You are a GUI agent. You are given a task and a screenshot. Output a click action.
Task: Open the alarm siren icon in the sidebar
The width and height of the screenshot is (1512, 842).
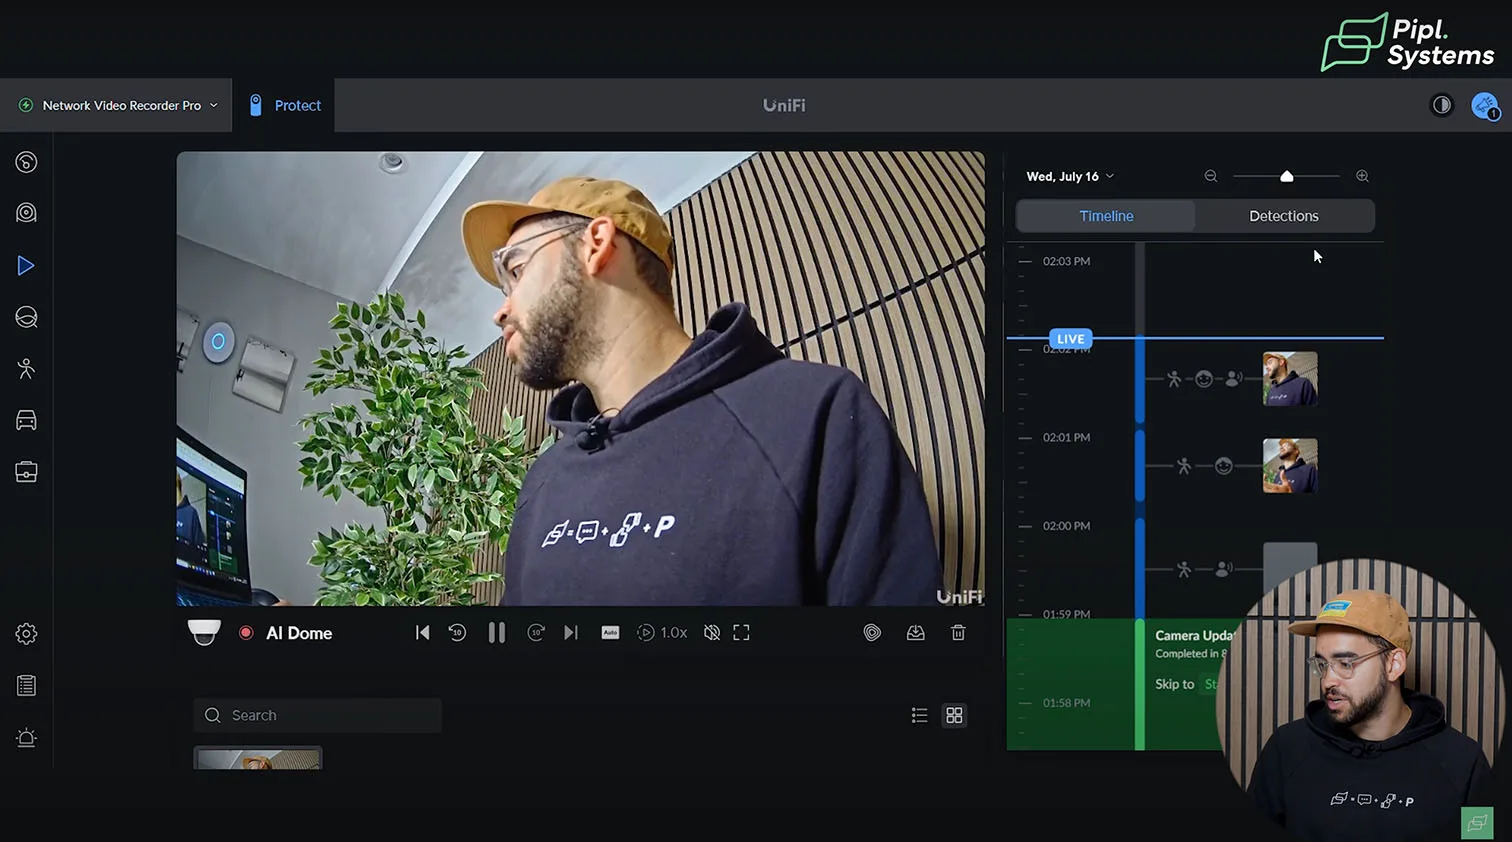click(26, 738)
